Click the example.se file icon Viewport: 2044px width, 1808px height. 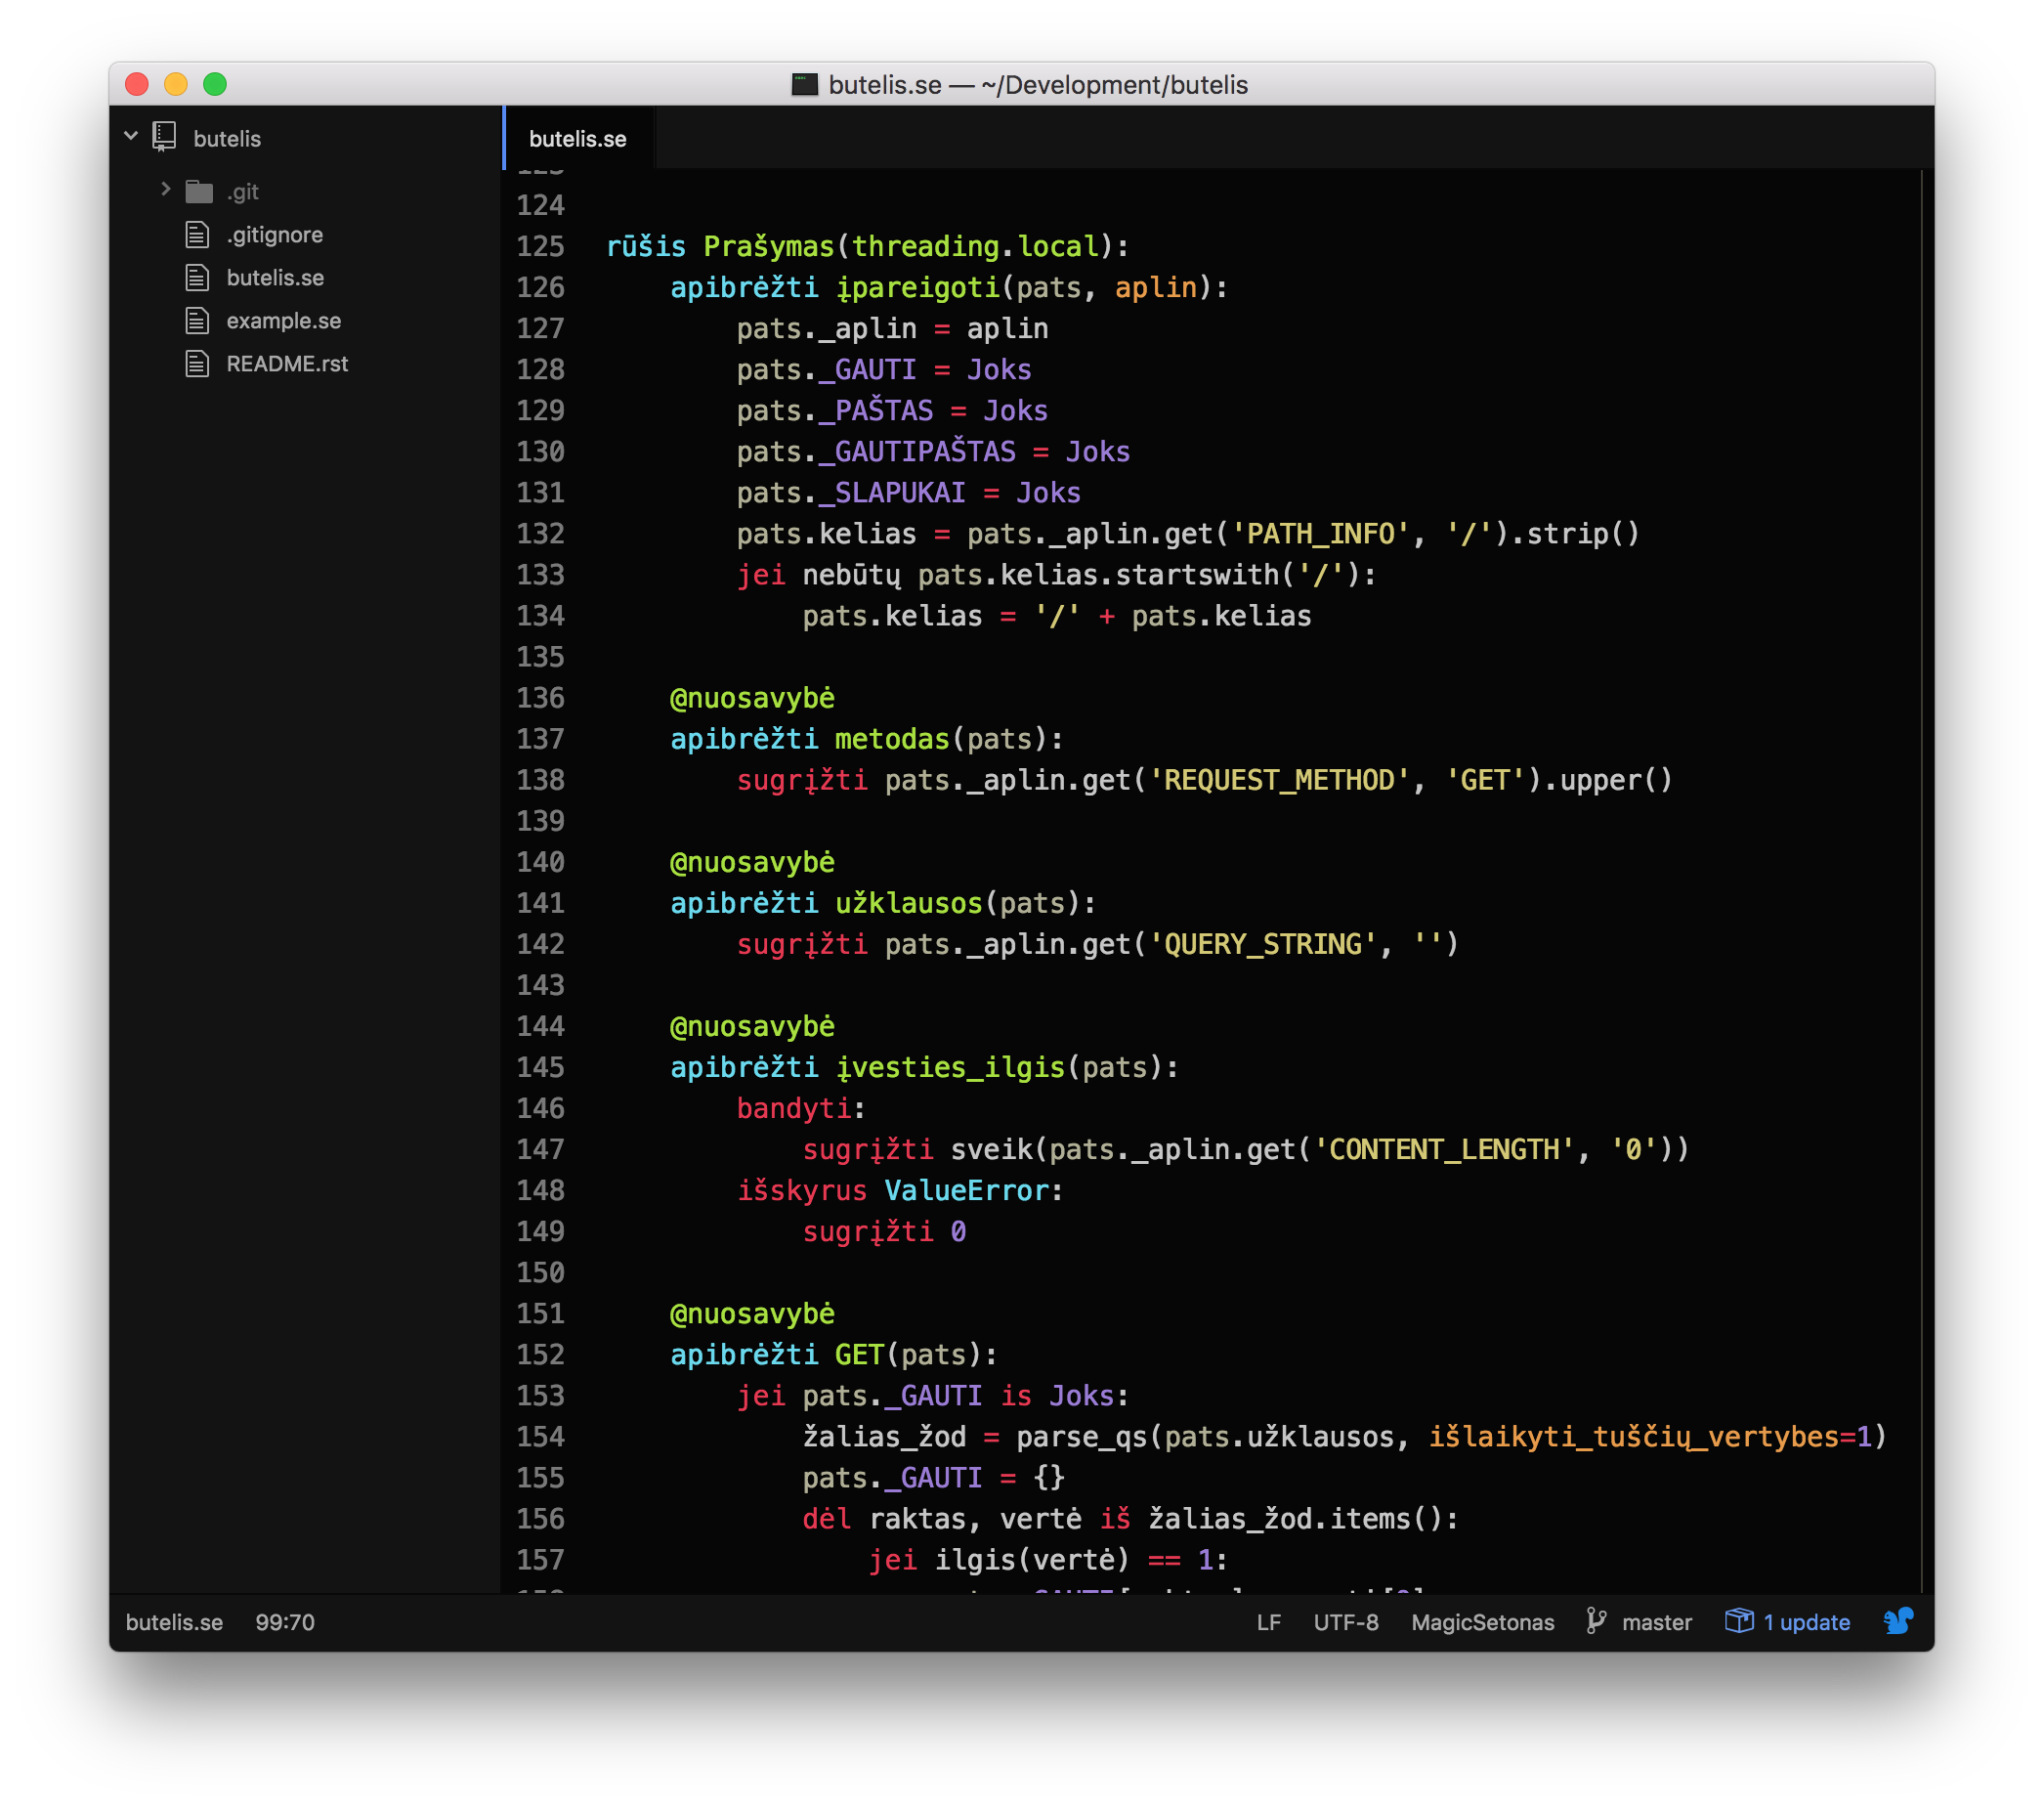(x=198, y=321)
